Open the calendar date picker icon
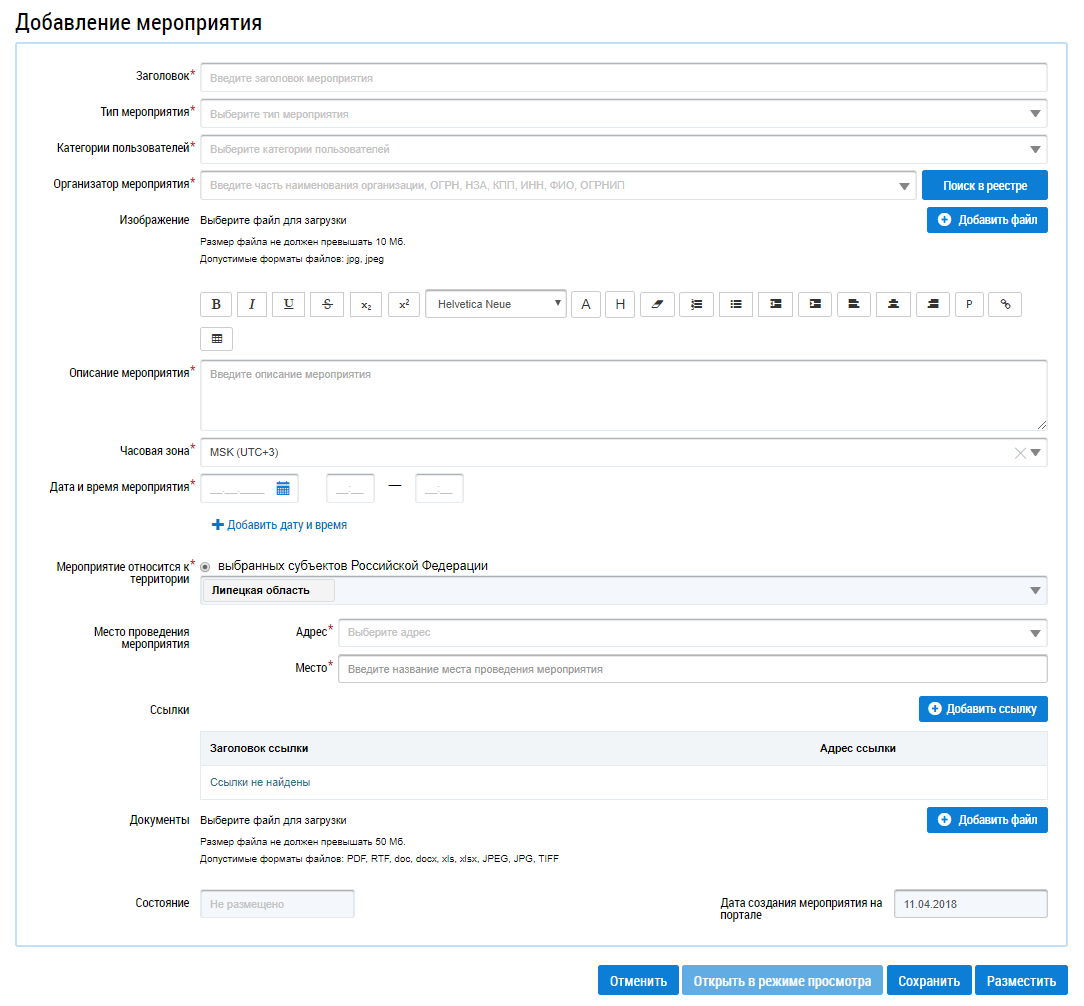The image size is (1084, 1006). coord(283,489)
